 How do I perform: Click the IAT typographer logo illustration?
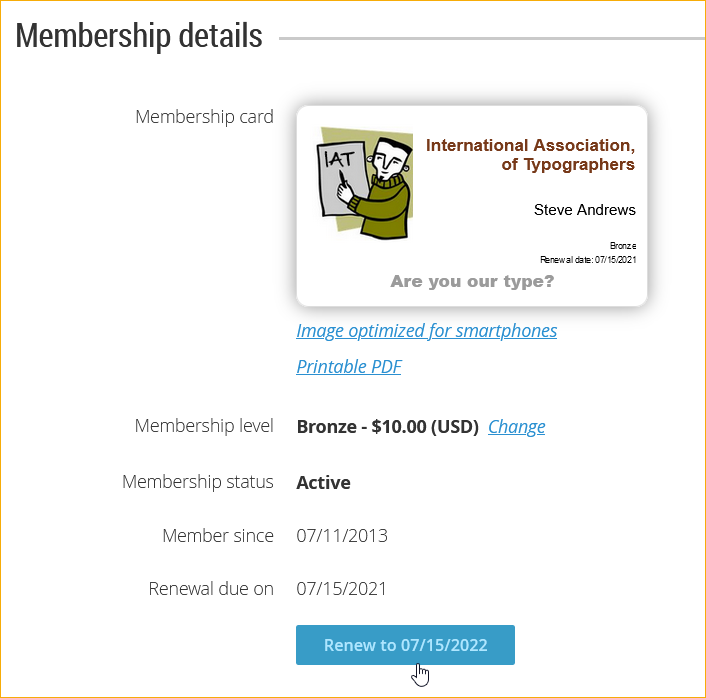coord(365,183)
